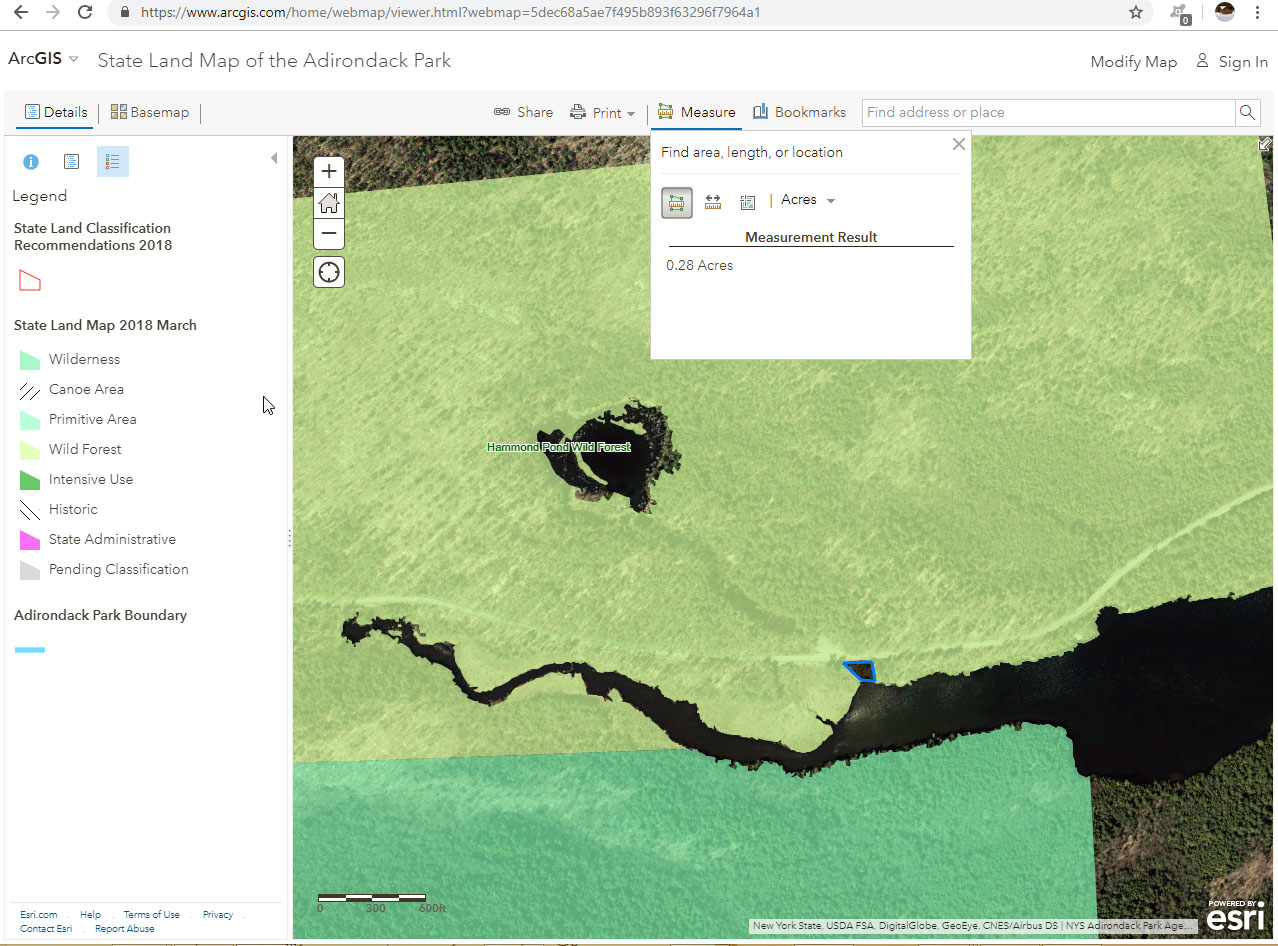This screenshot has height=946, width=1278.
Task: Open the Print dropdown
Action: pyautogui.click(x=603, y=113)
